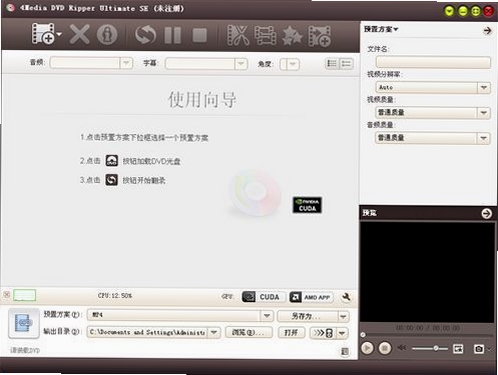Open the Save As button dropdown arrow
The image size is (498, 375).
pos(343,317)
